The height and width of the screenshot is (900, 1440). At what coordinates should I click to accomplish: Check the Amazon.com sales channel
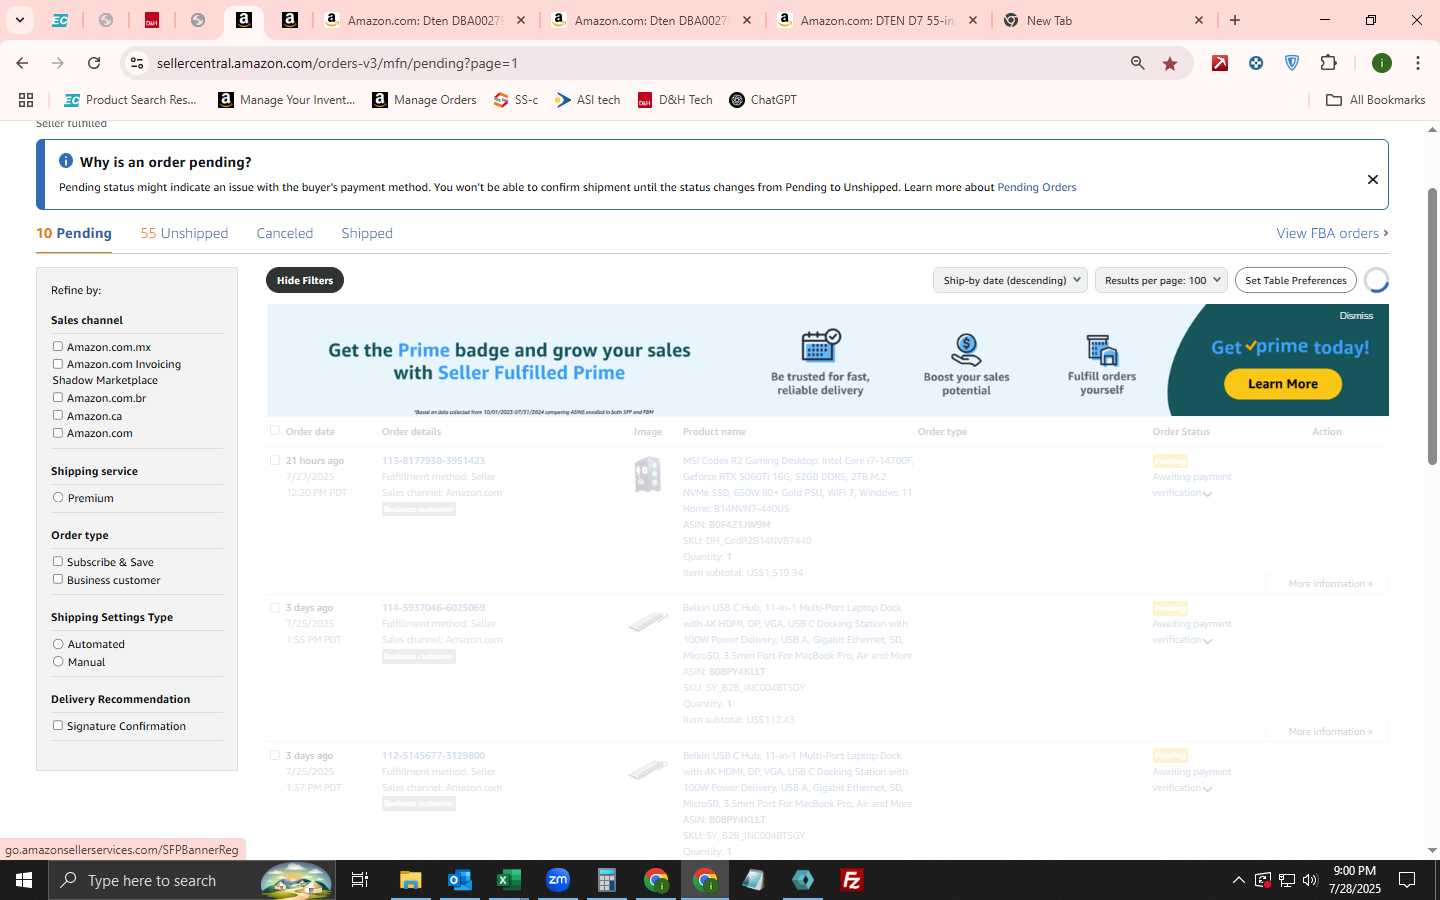[58, 433]
